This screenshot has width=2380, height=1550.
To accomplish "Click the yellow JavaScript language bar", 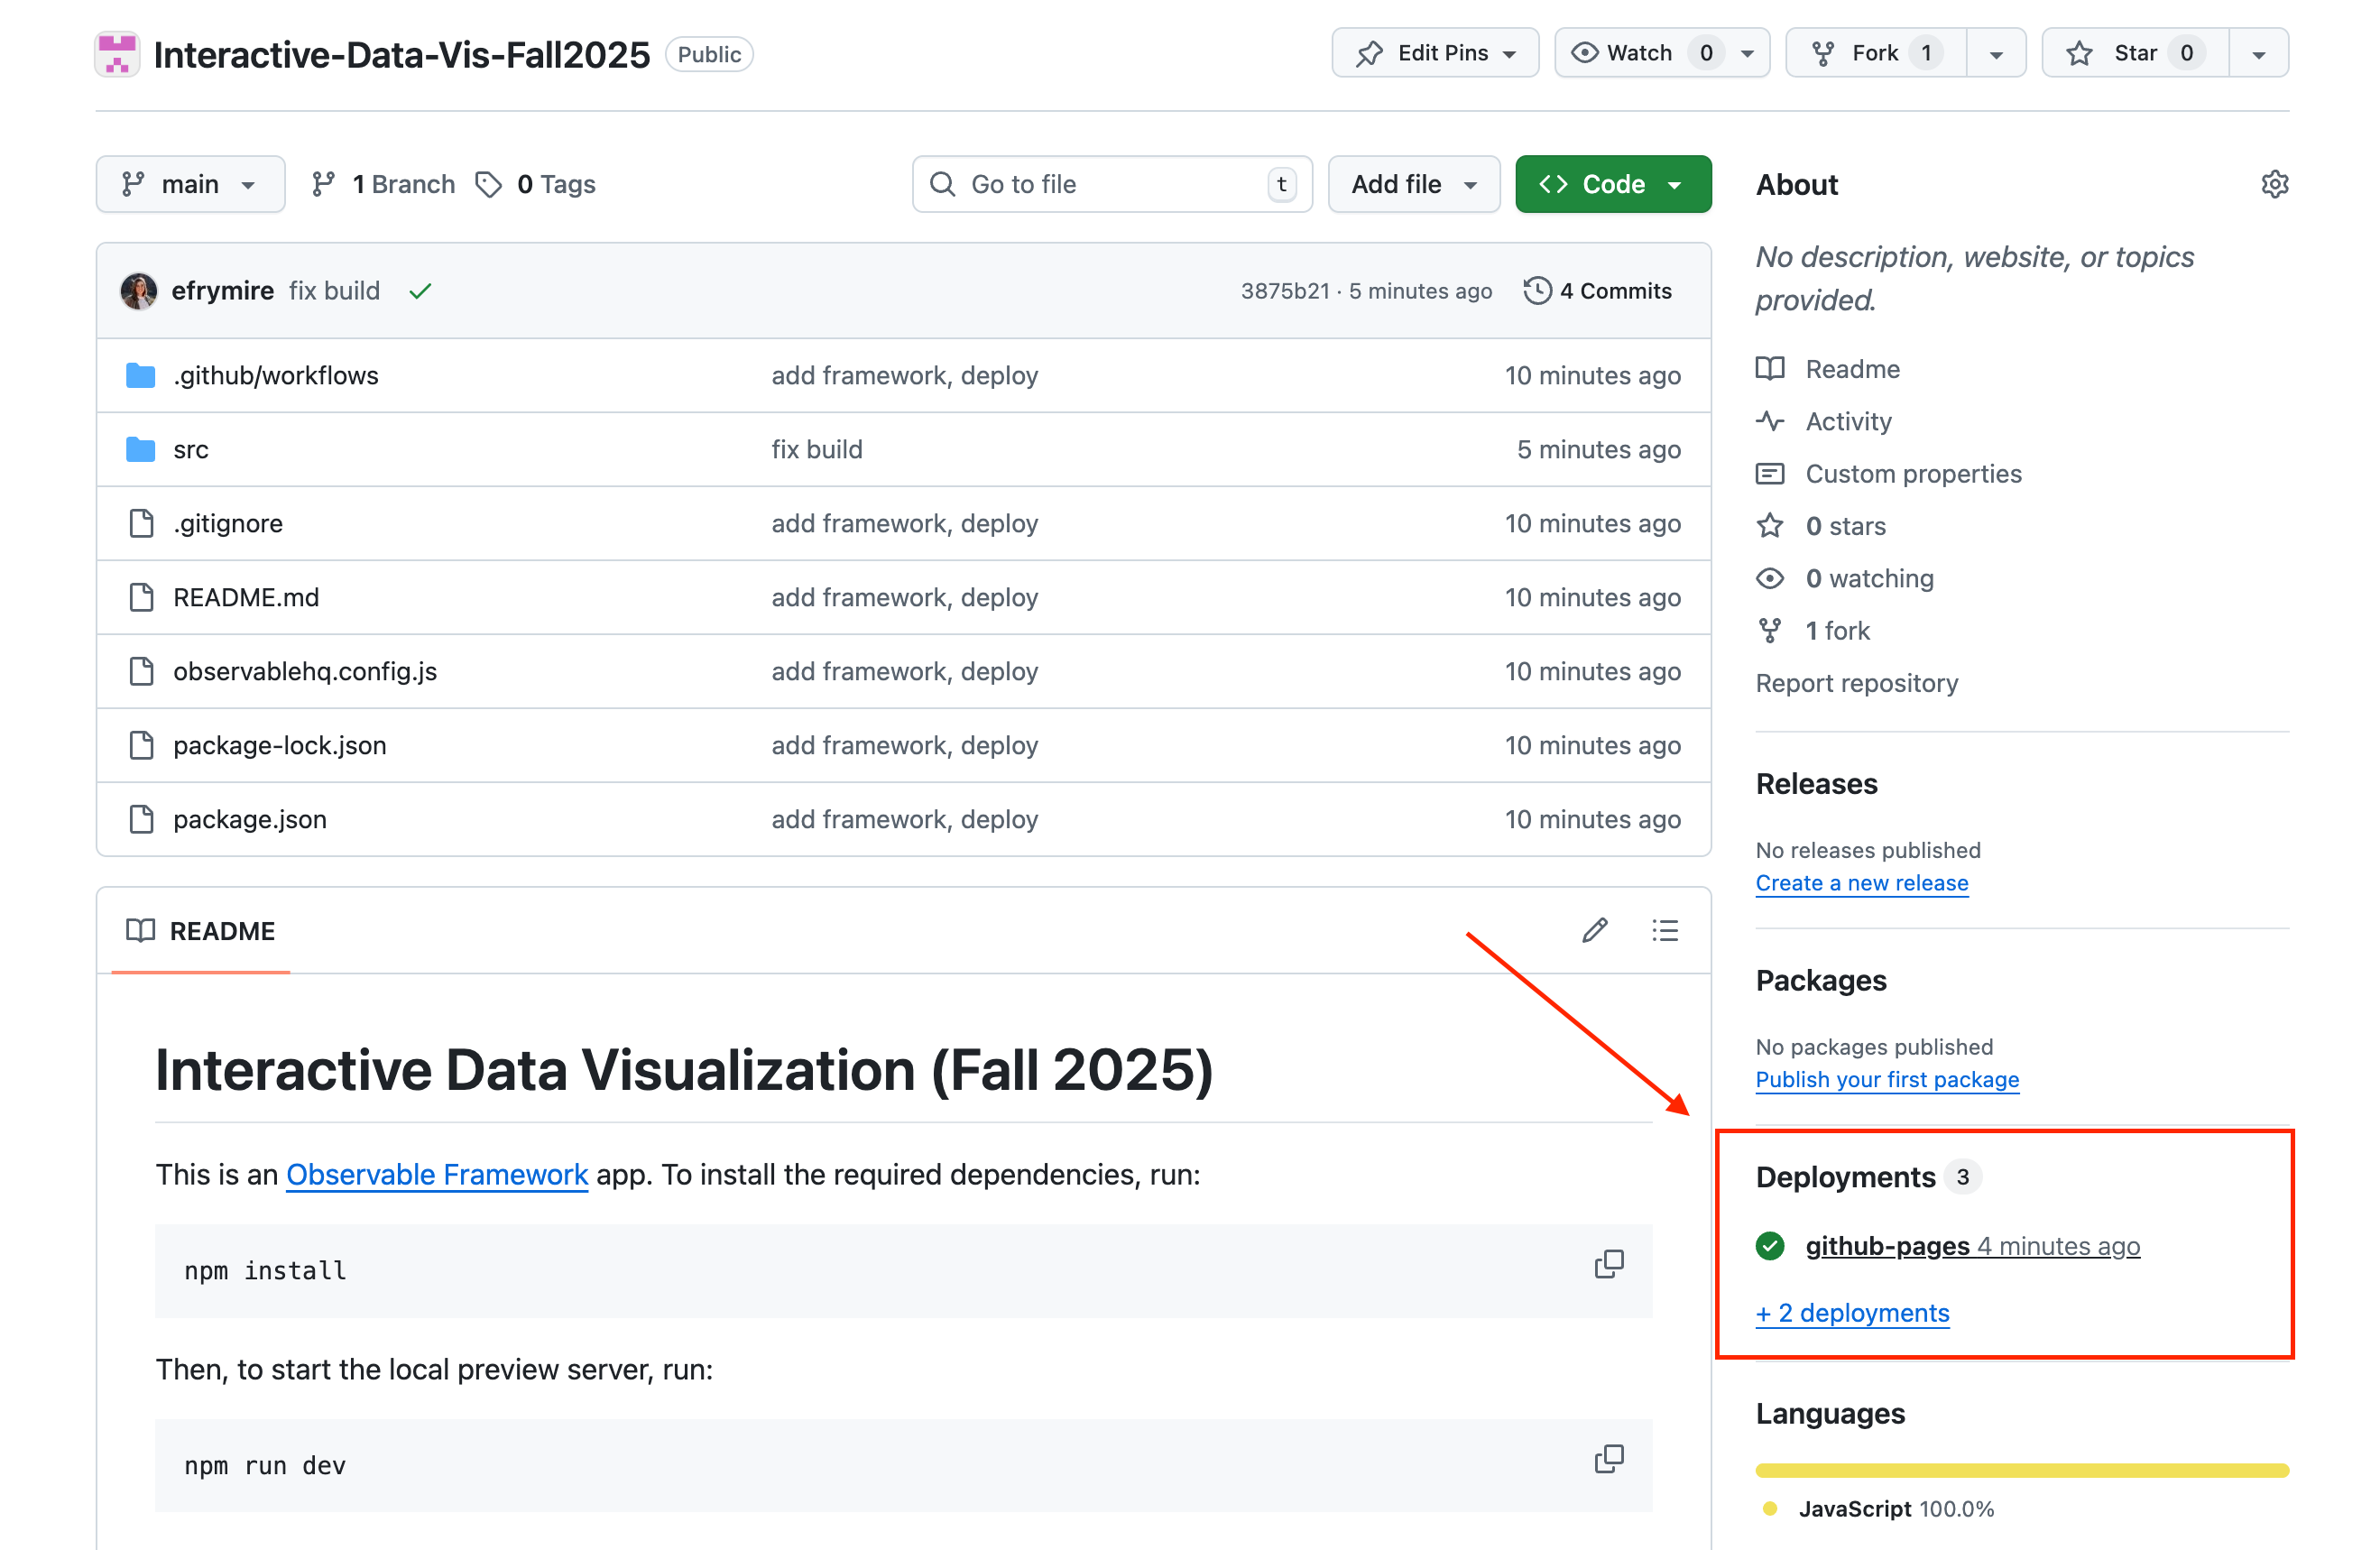I will point(2021,1470).
